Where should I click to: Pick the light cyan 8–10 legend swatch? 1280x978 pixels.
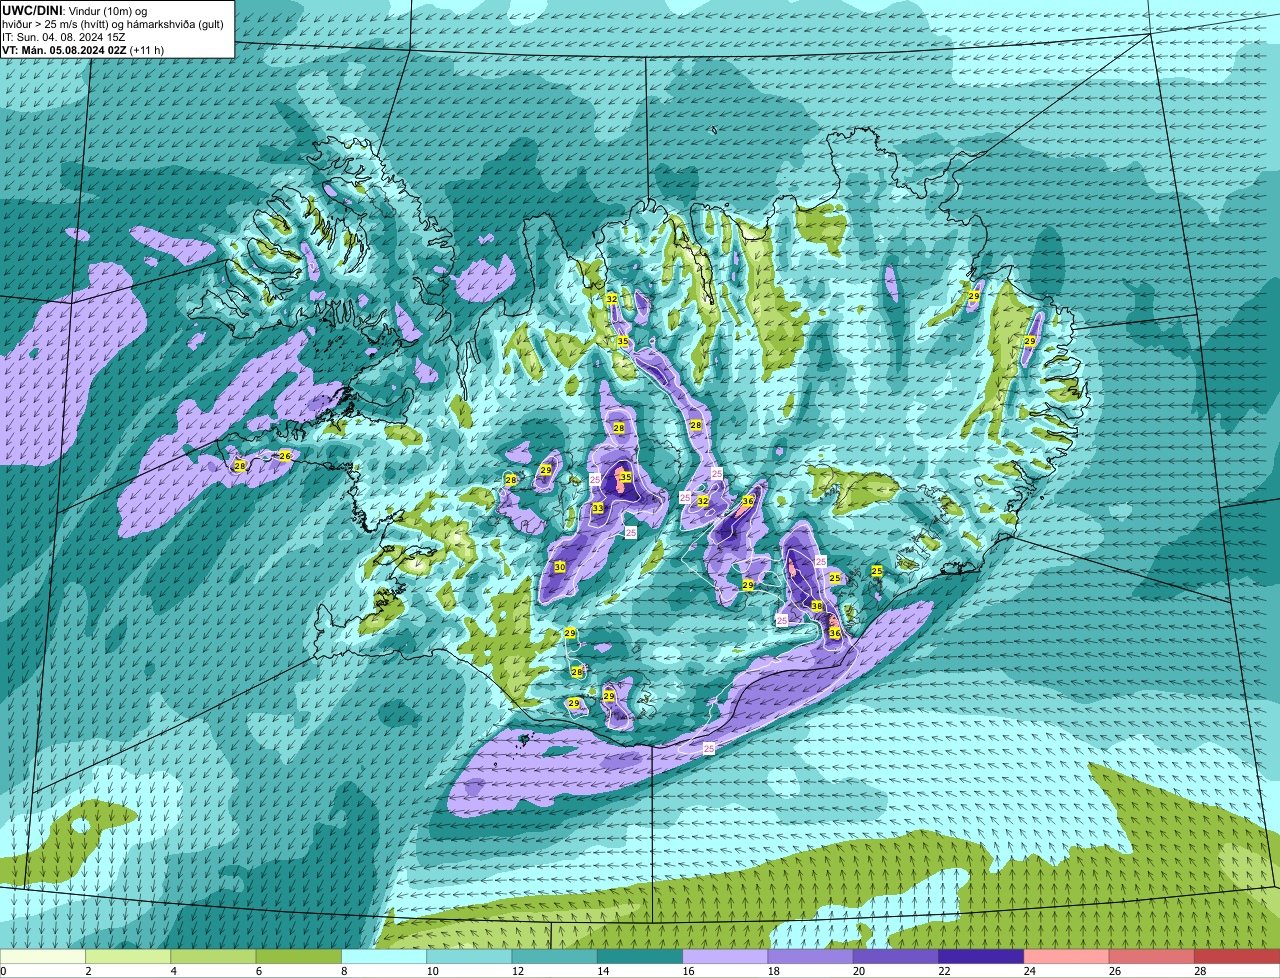click(x=384, y=956)
